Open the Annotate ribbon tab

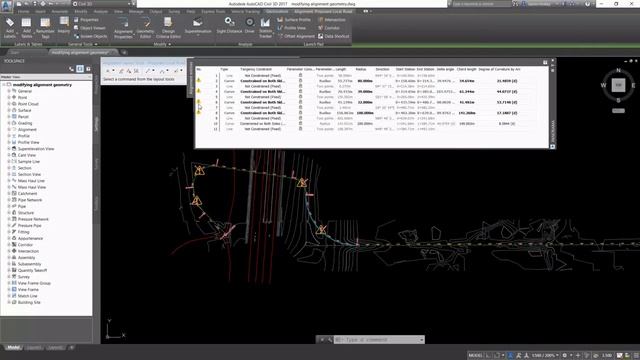[60, 11]
